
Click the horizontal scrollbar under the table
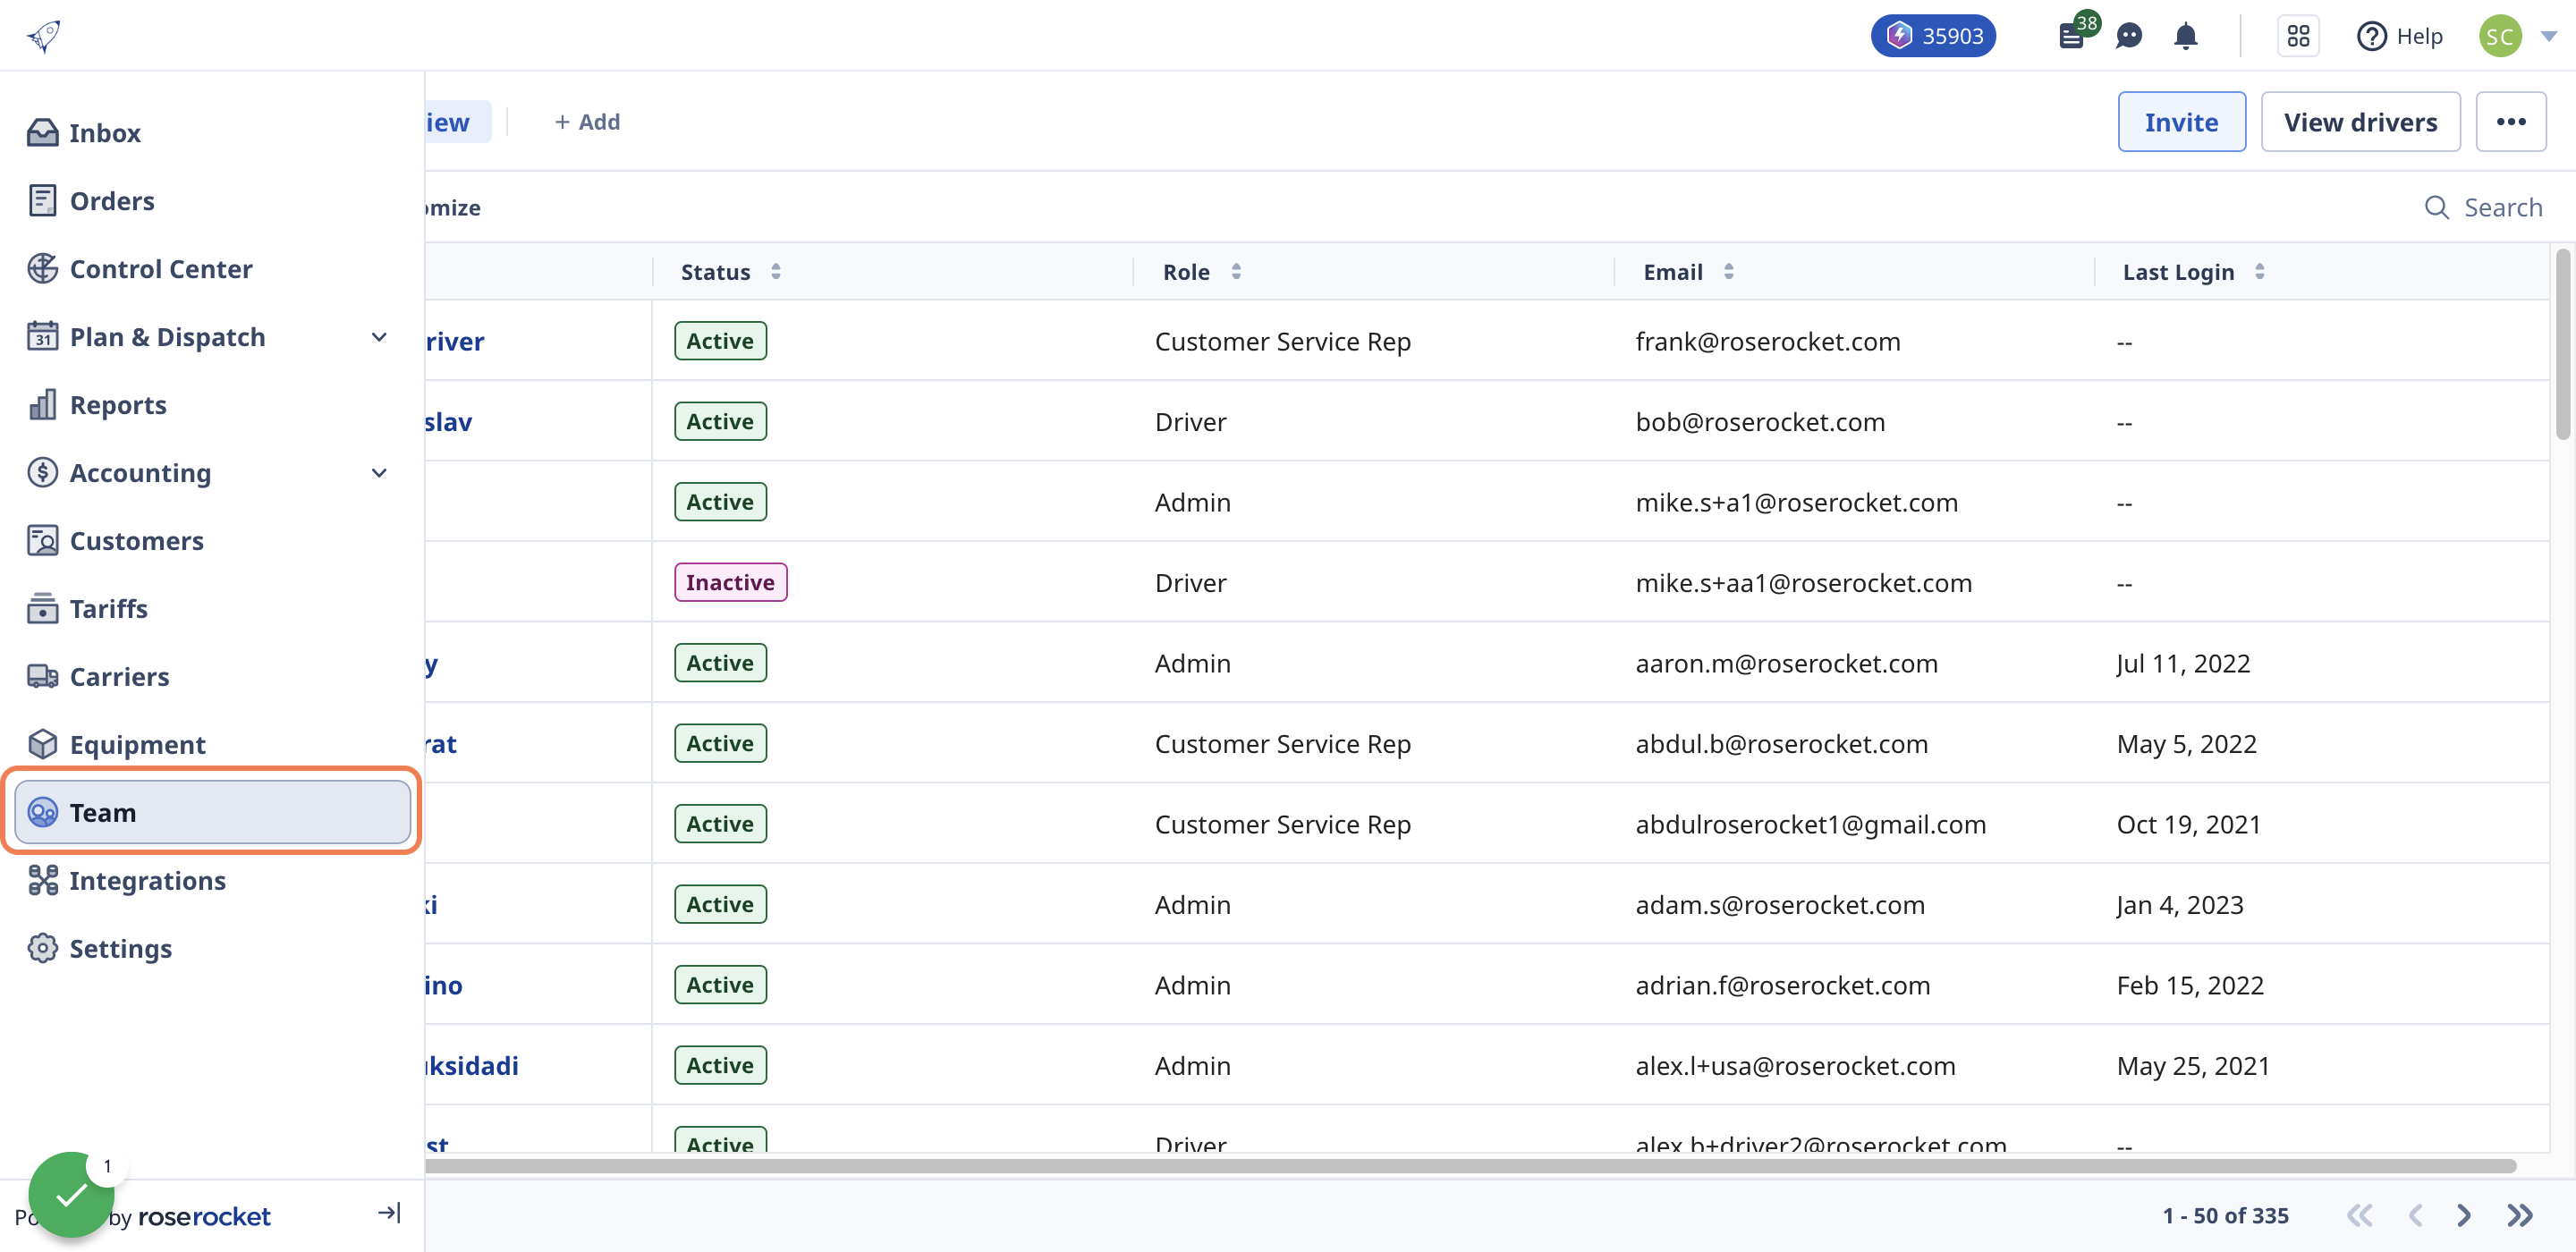coord(1470,1166)
